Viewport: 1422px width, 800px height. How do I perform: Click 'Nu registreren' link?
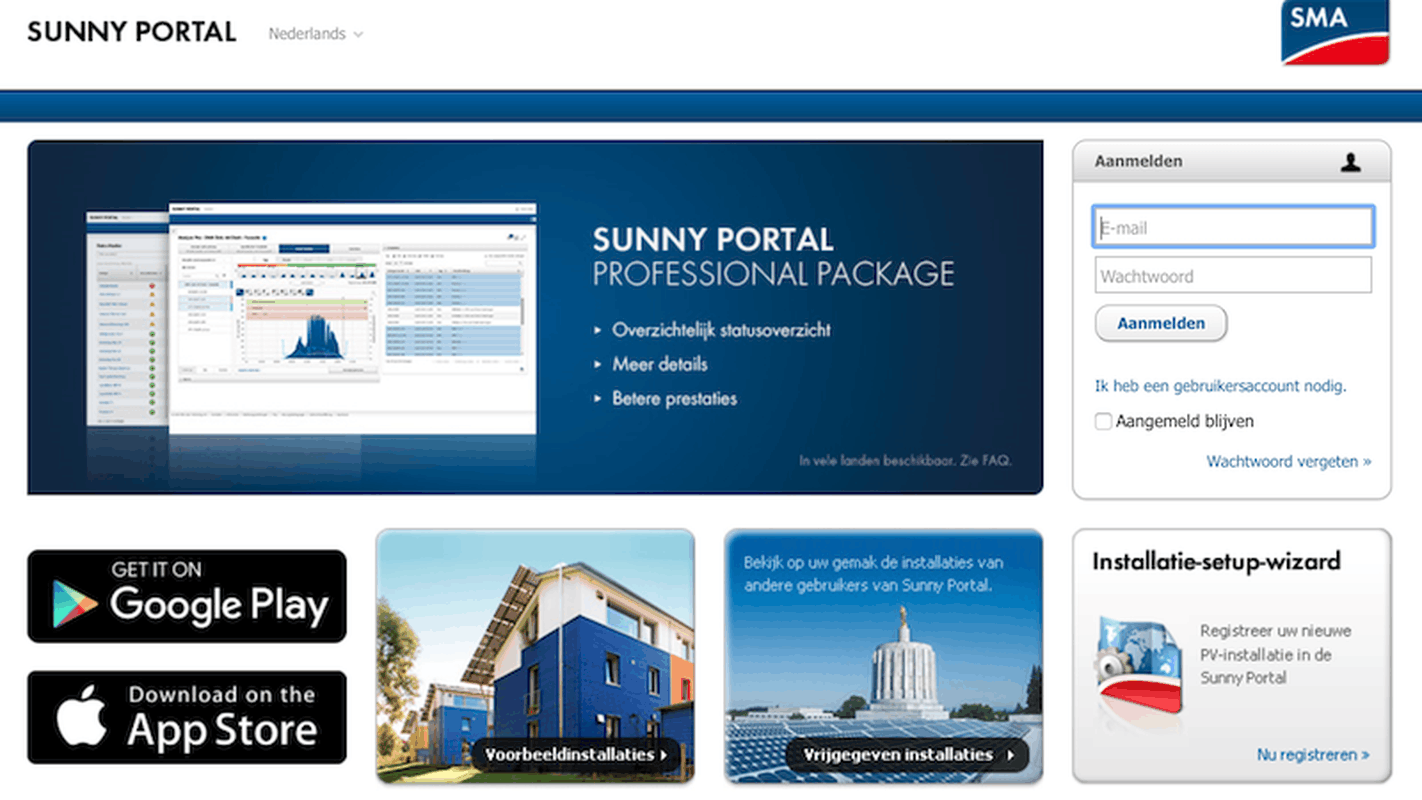pyautogui.click(x=1313, y=755)
